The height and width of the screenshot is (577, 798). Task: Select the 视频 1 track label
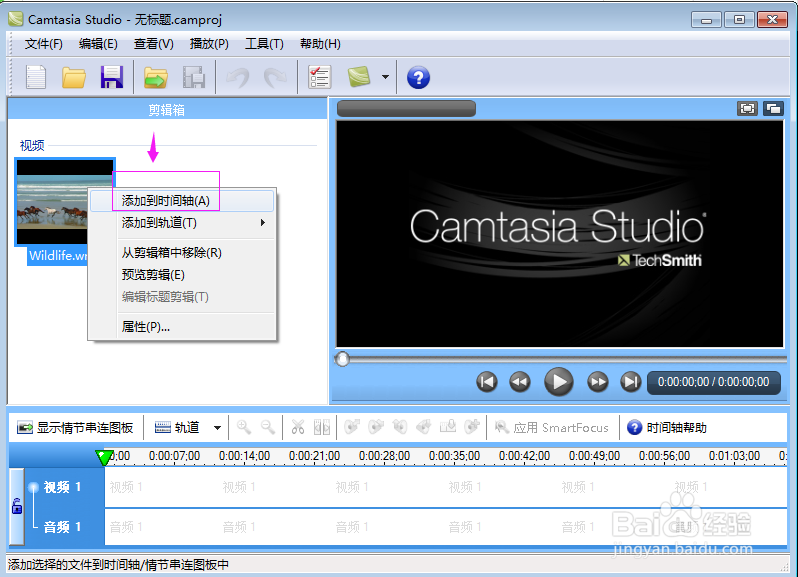[62, 487]
